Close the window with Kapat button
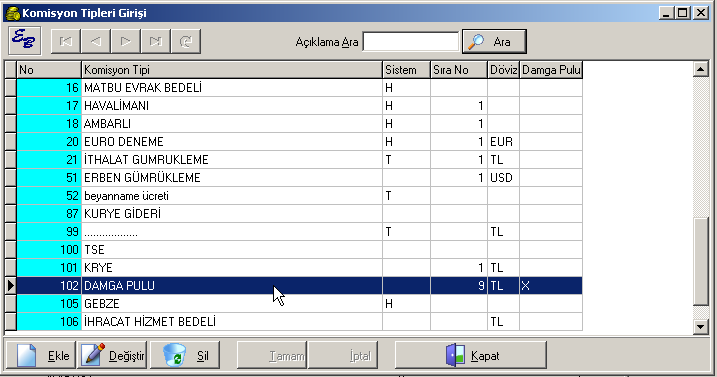The width and height of the screenshot is (717, 377). 471,355
